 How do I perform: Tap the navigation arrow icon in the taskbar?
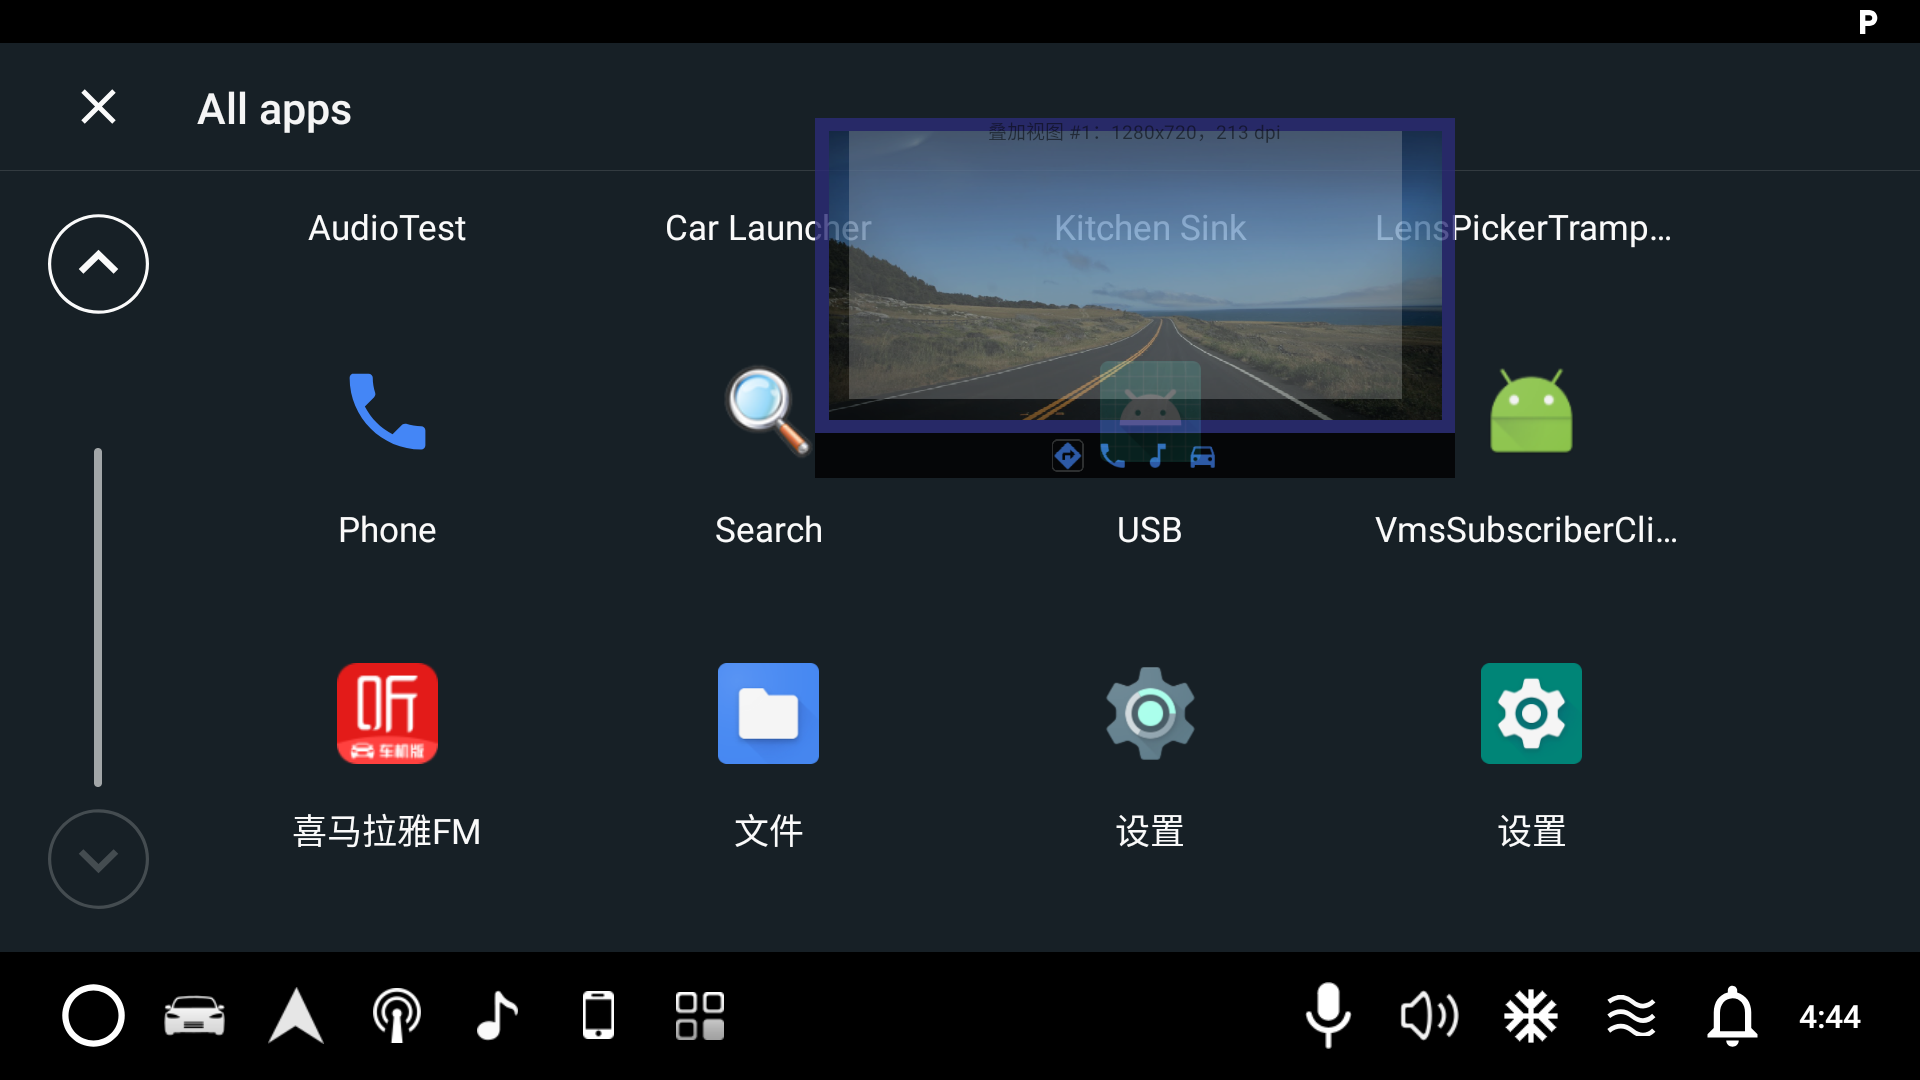296,1015
